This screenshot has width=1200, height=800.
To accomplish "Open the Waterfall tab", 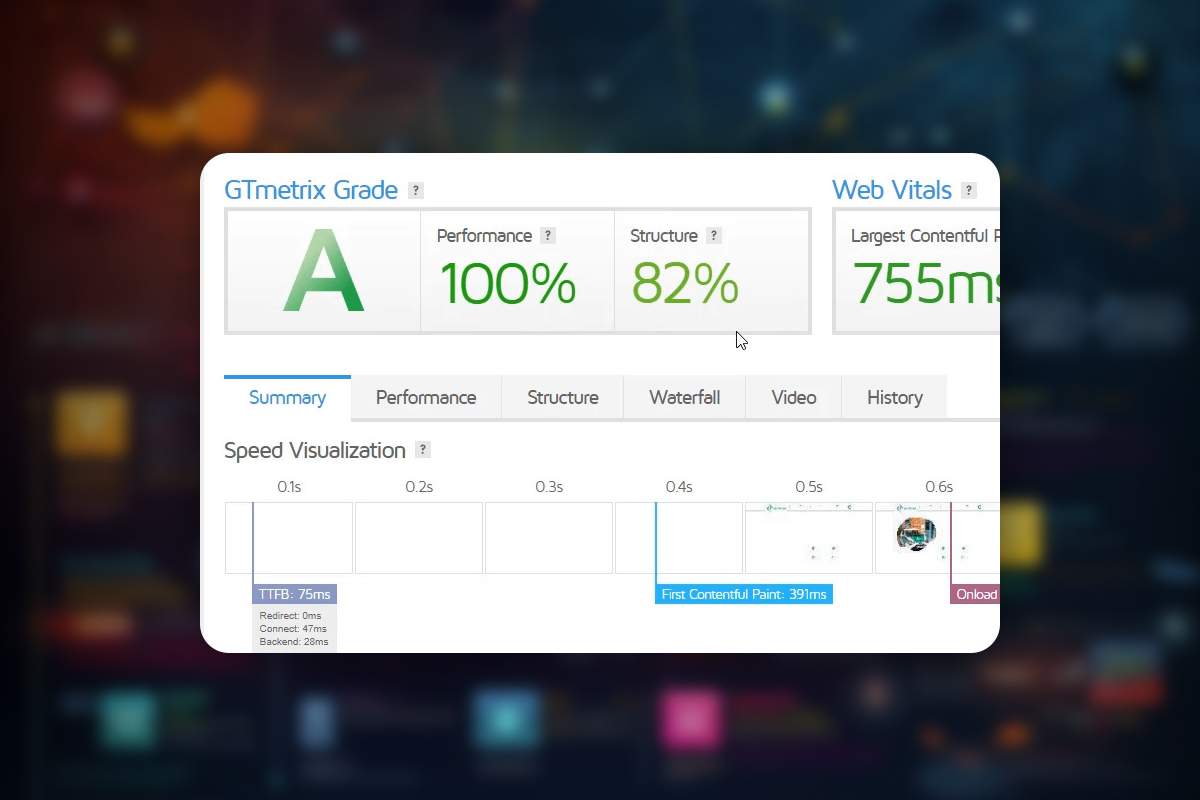I will click(685, 397).
